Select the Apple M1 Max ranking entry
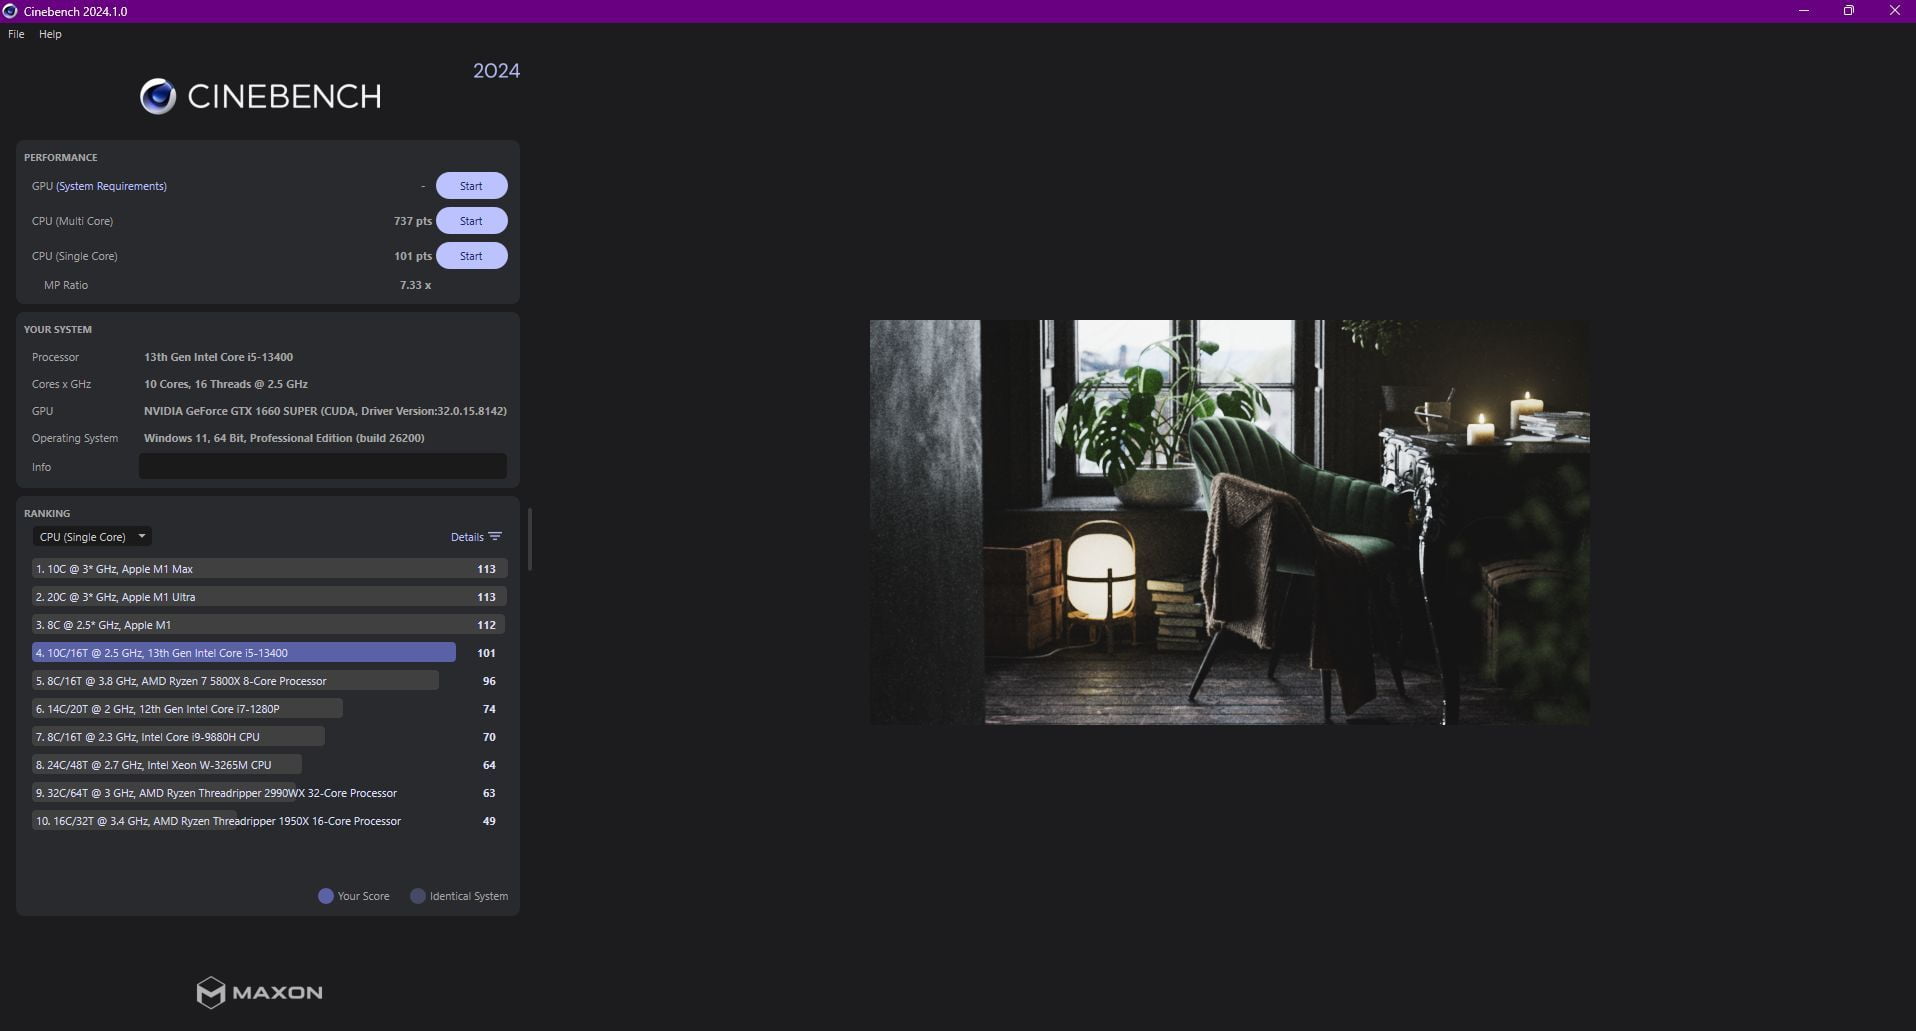 [269, 569]
